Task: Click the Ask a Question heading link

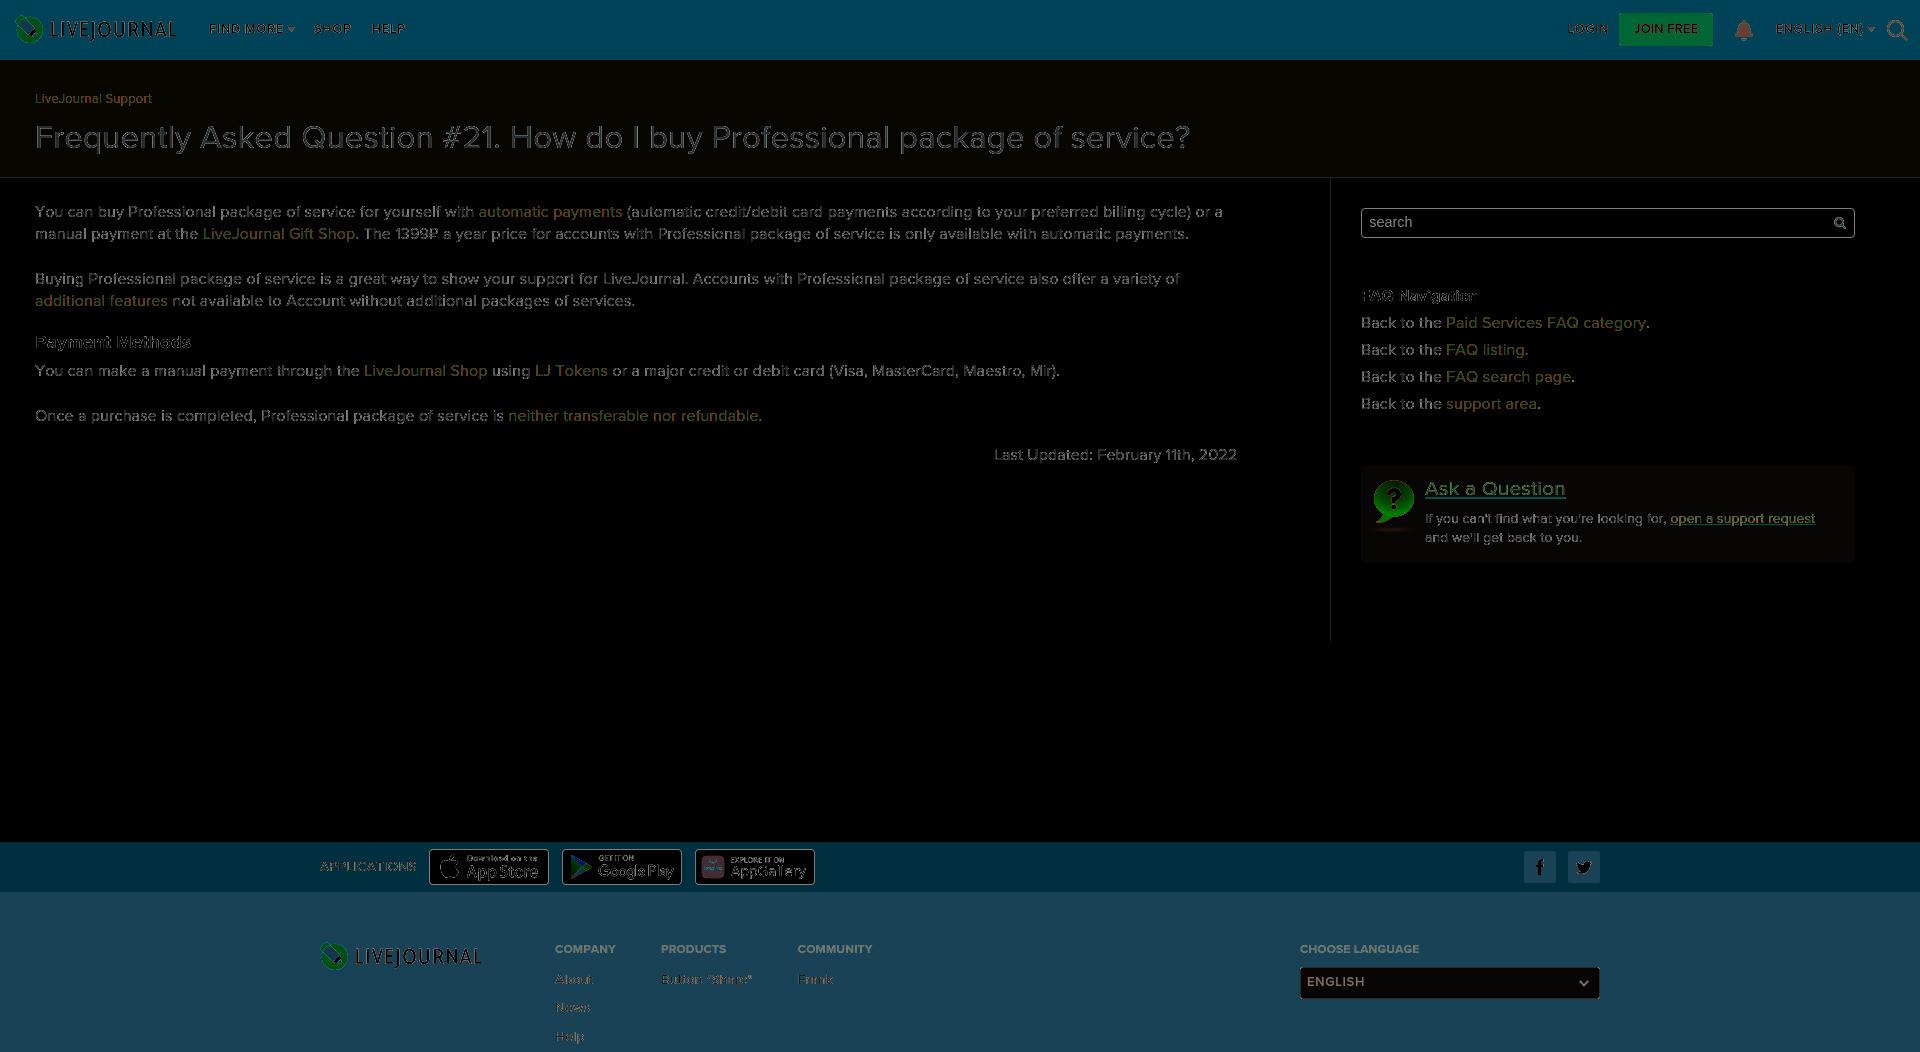Action: (x=1495, y=489)
